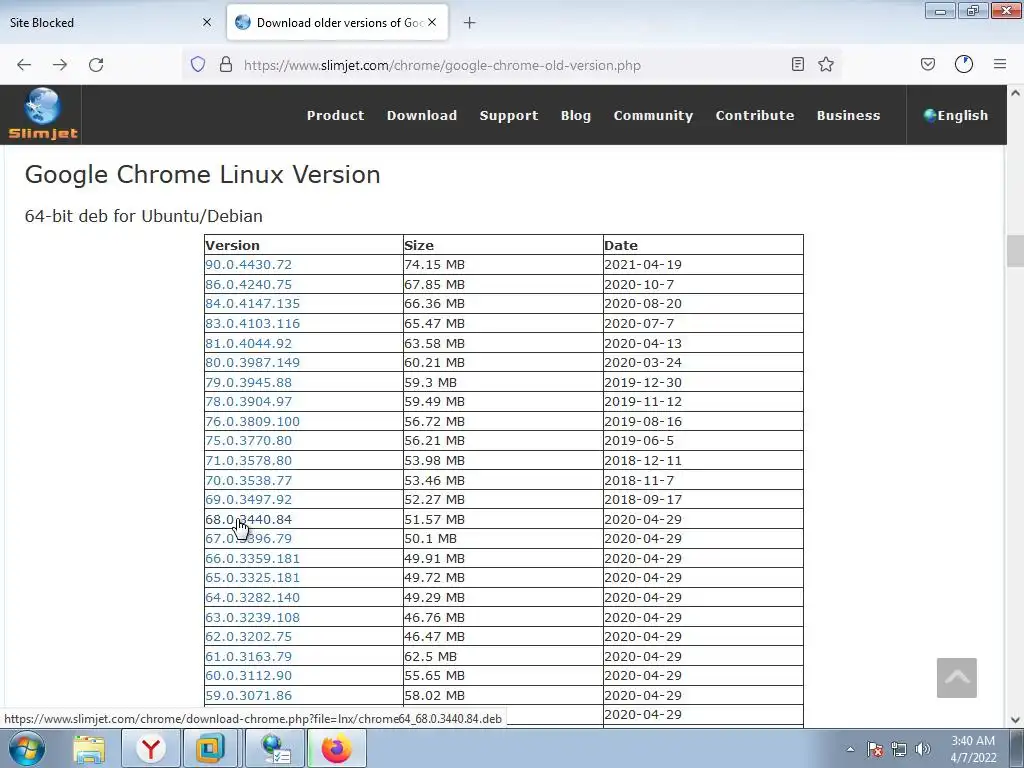Download Chrome version 71.0.3578.80
The width and height of the screenshot is (1024, 768).
[x=248, y=460]
